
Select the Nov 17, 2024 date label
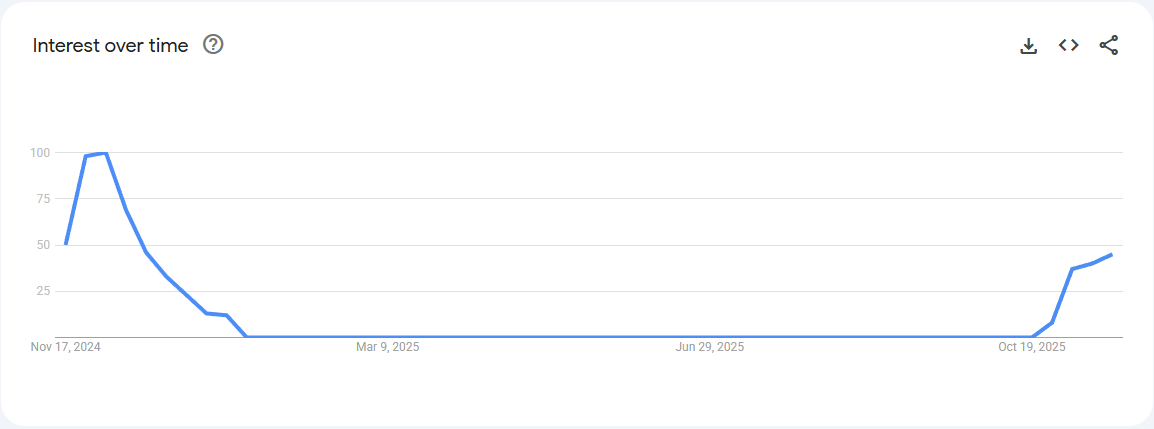click(66, 348)
